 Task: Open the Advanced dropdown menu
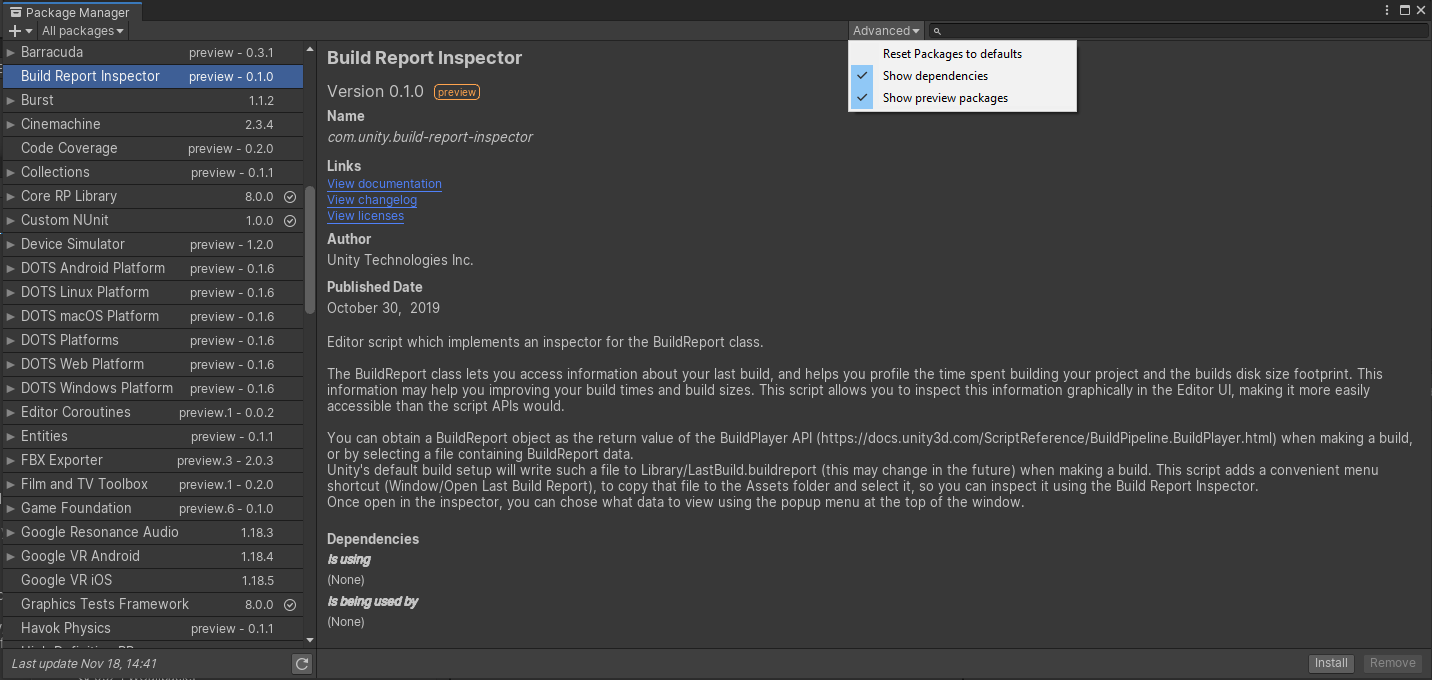886,31
